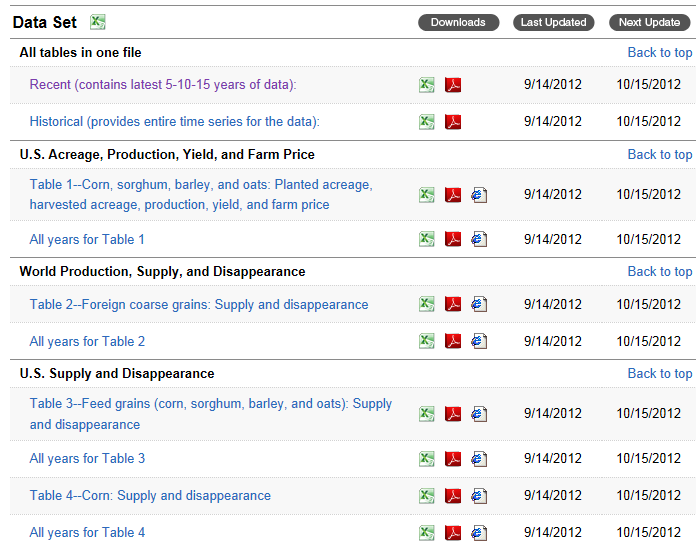Open the All years for Table 3 link

tap(87, 459)
